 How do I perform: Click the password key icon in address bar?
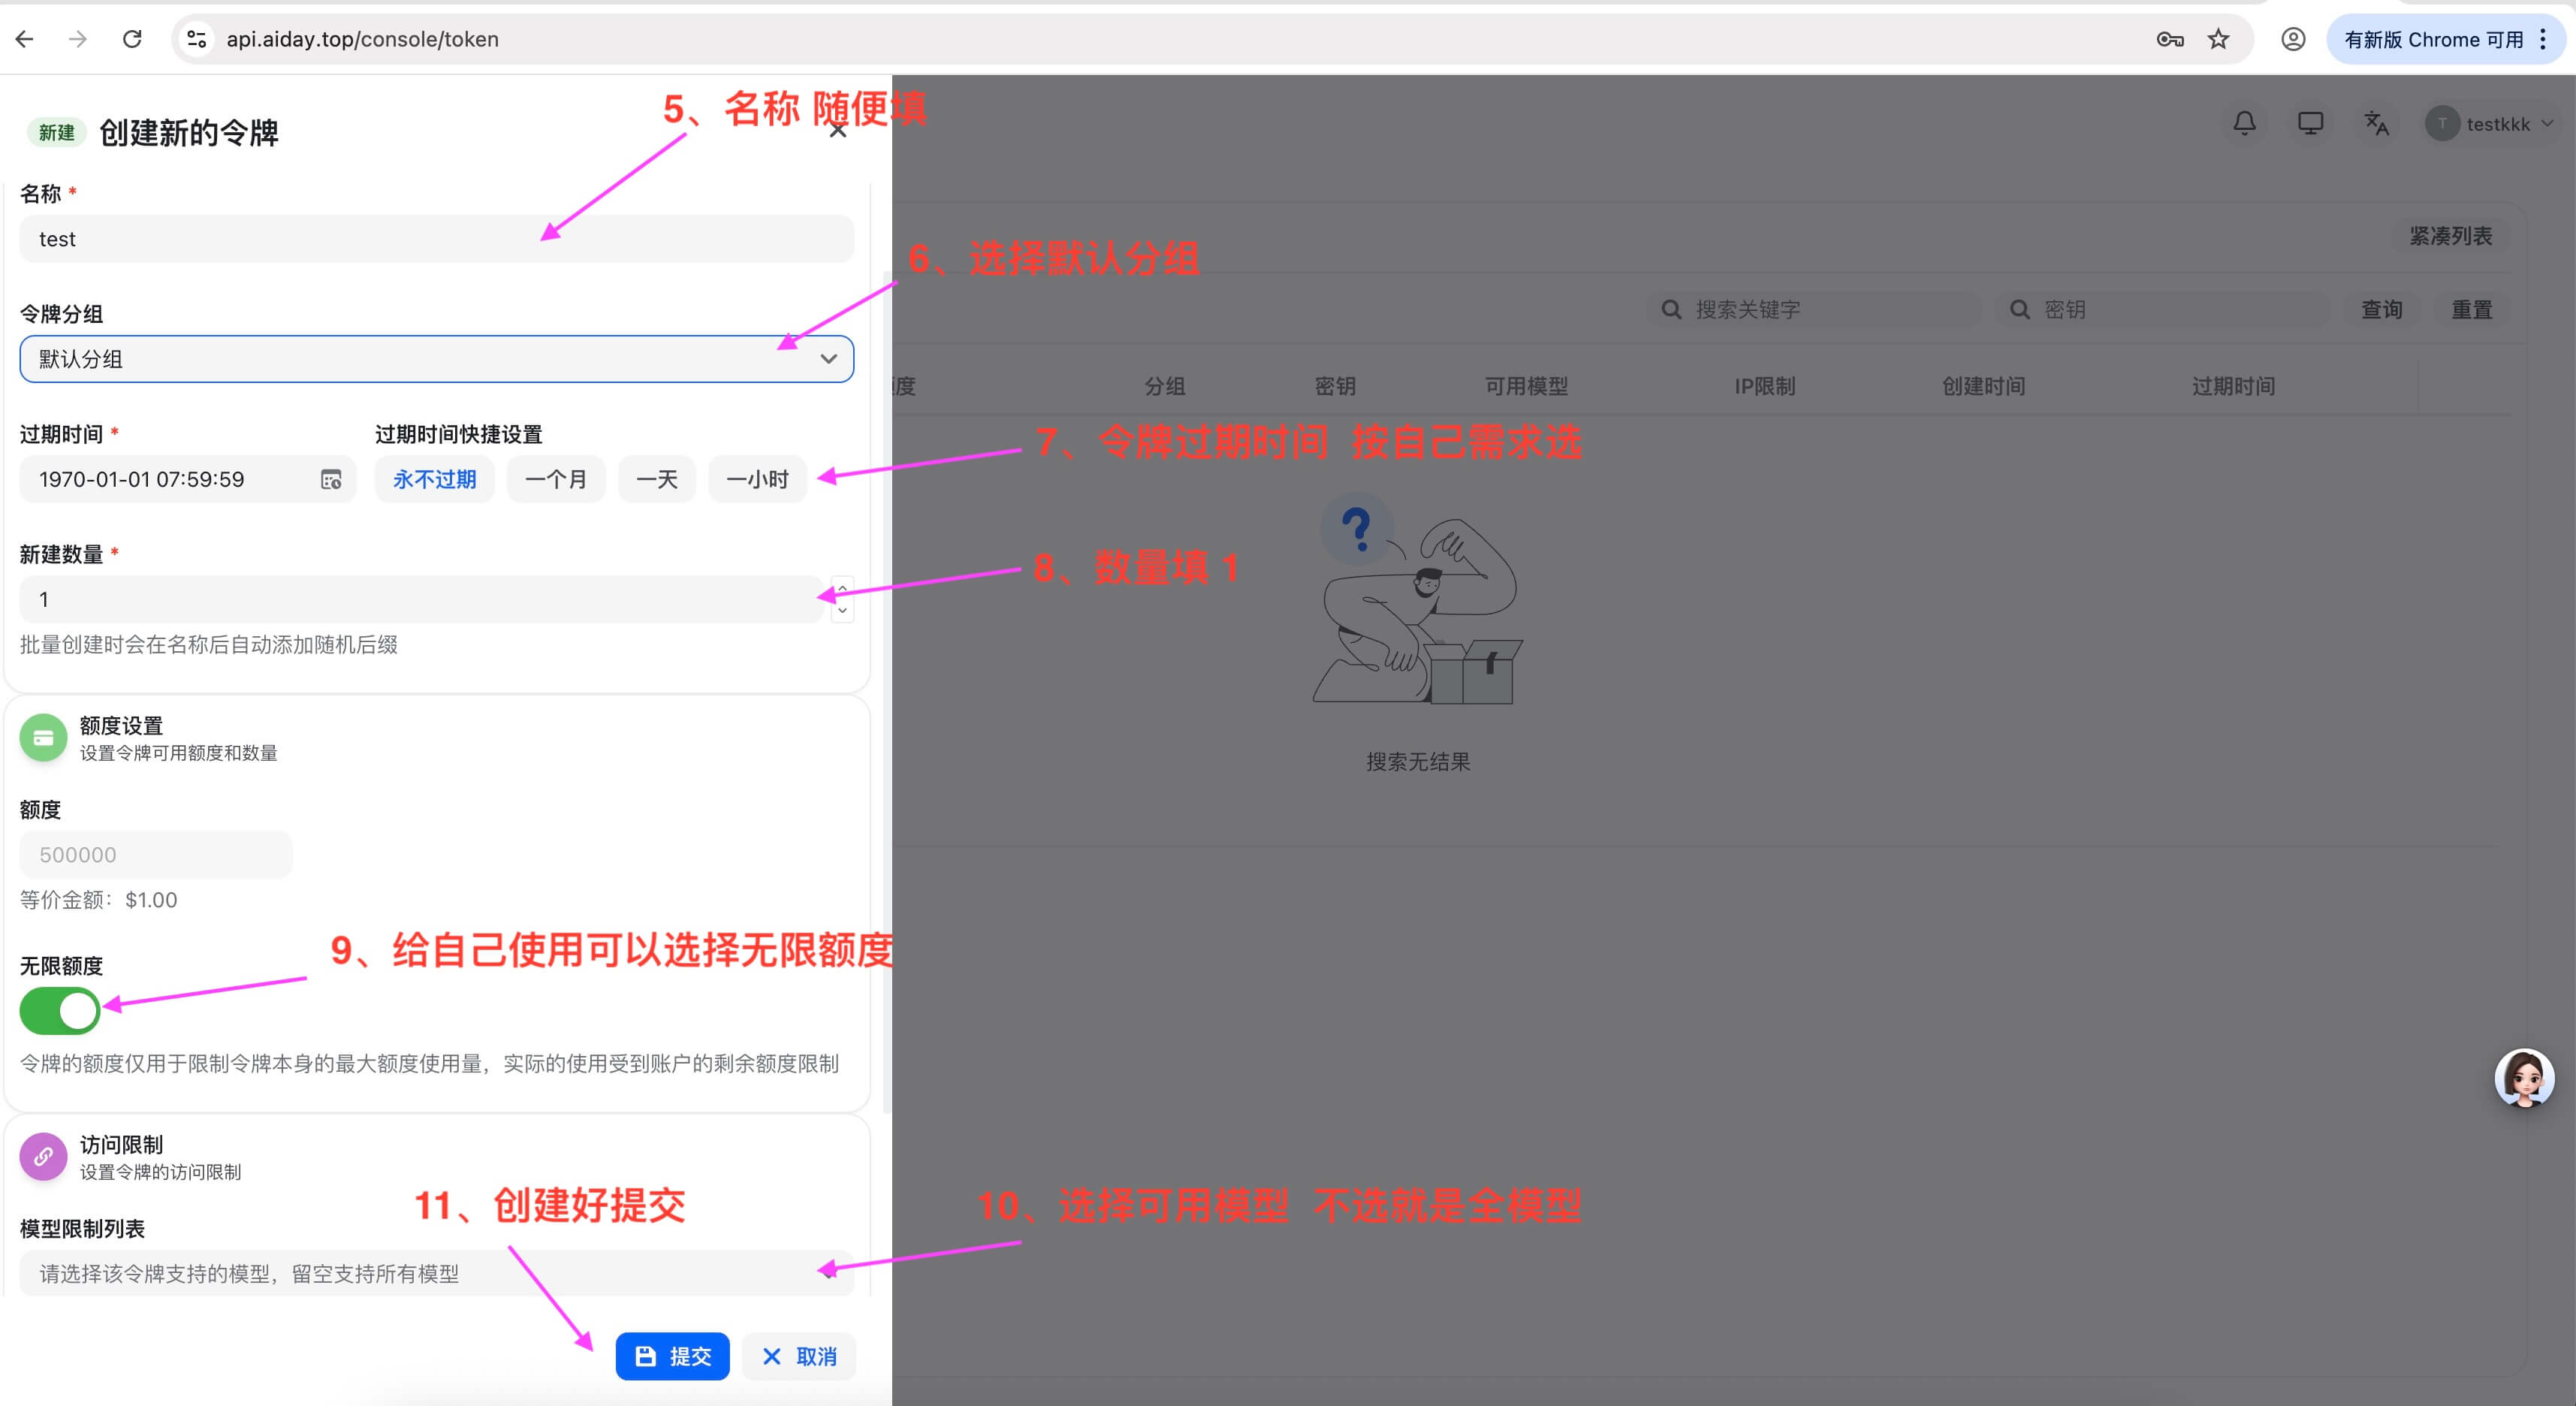(2169, 39)
